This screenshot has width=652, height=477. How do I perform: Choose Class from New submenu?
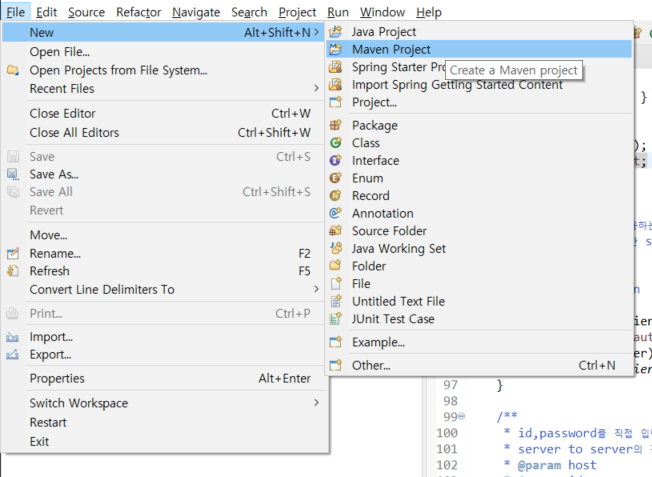pyautogui.click(x=479, y=143)
